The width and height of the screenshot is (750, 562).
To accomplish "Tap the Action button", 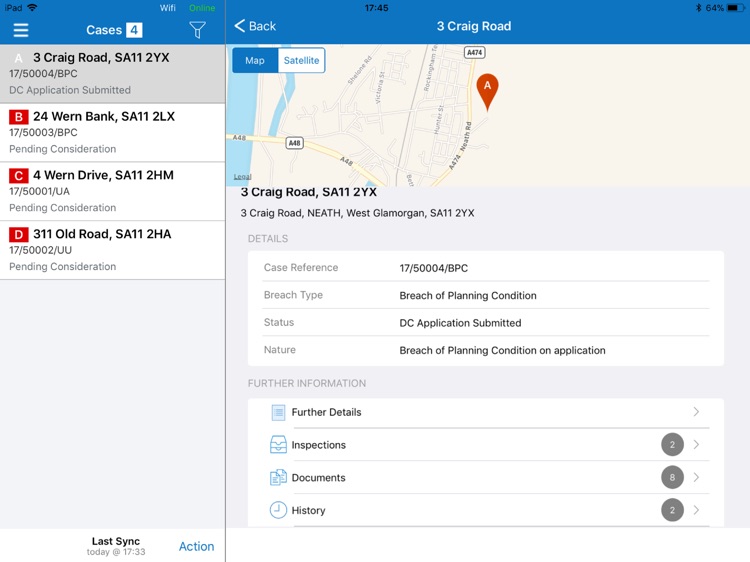I will (x=197, y=546).
